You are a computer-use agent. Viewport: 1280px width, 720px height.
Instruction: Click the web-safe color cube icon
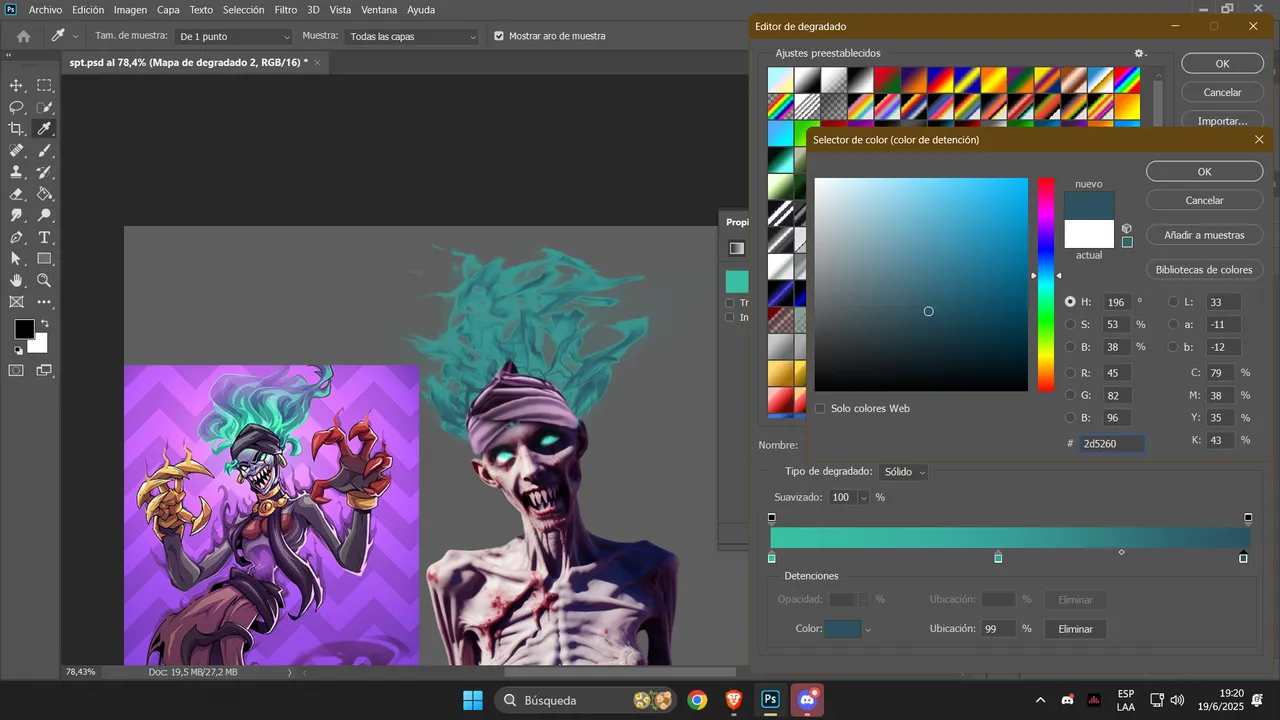pyautogui.click(x=1127, y=228)
